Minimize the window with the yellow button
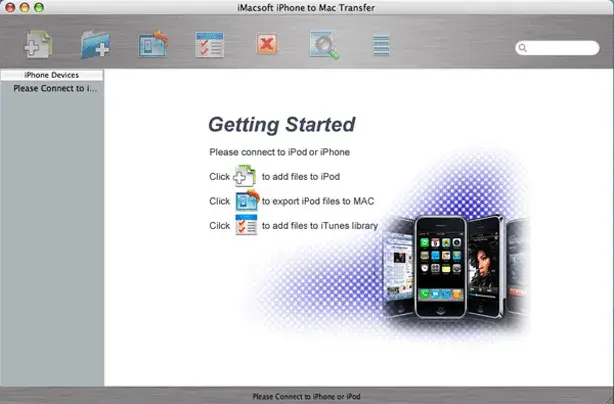 (24, 7)
